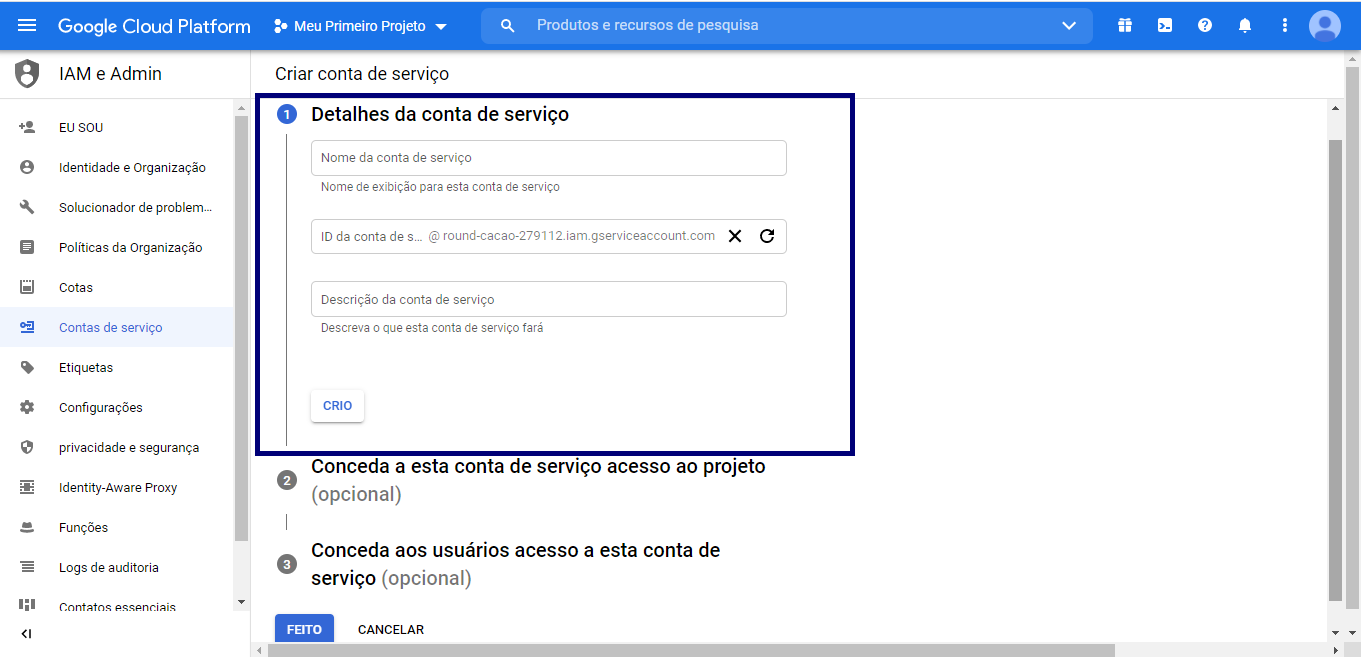Expand the search bar dropdown chevron
The width and height of the screenshot is (1363, 657).
tap(1069, 26)
